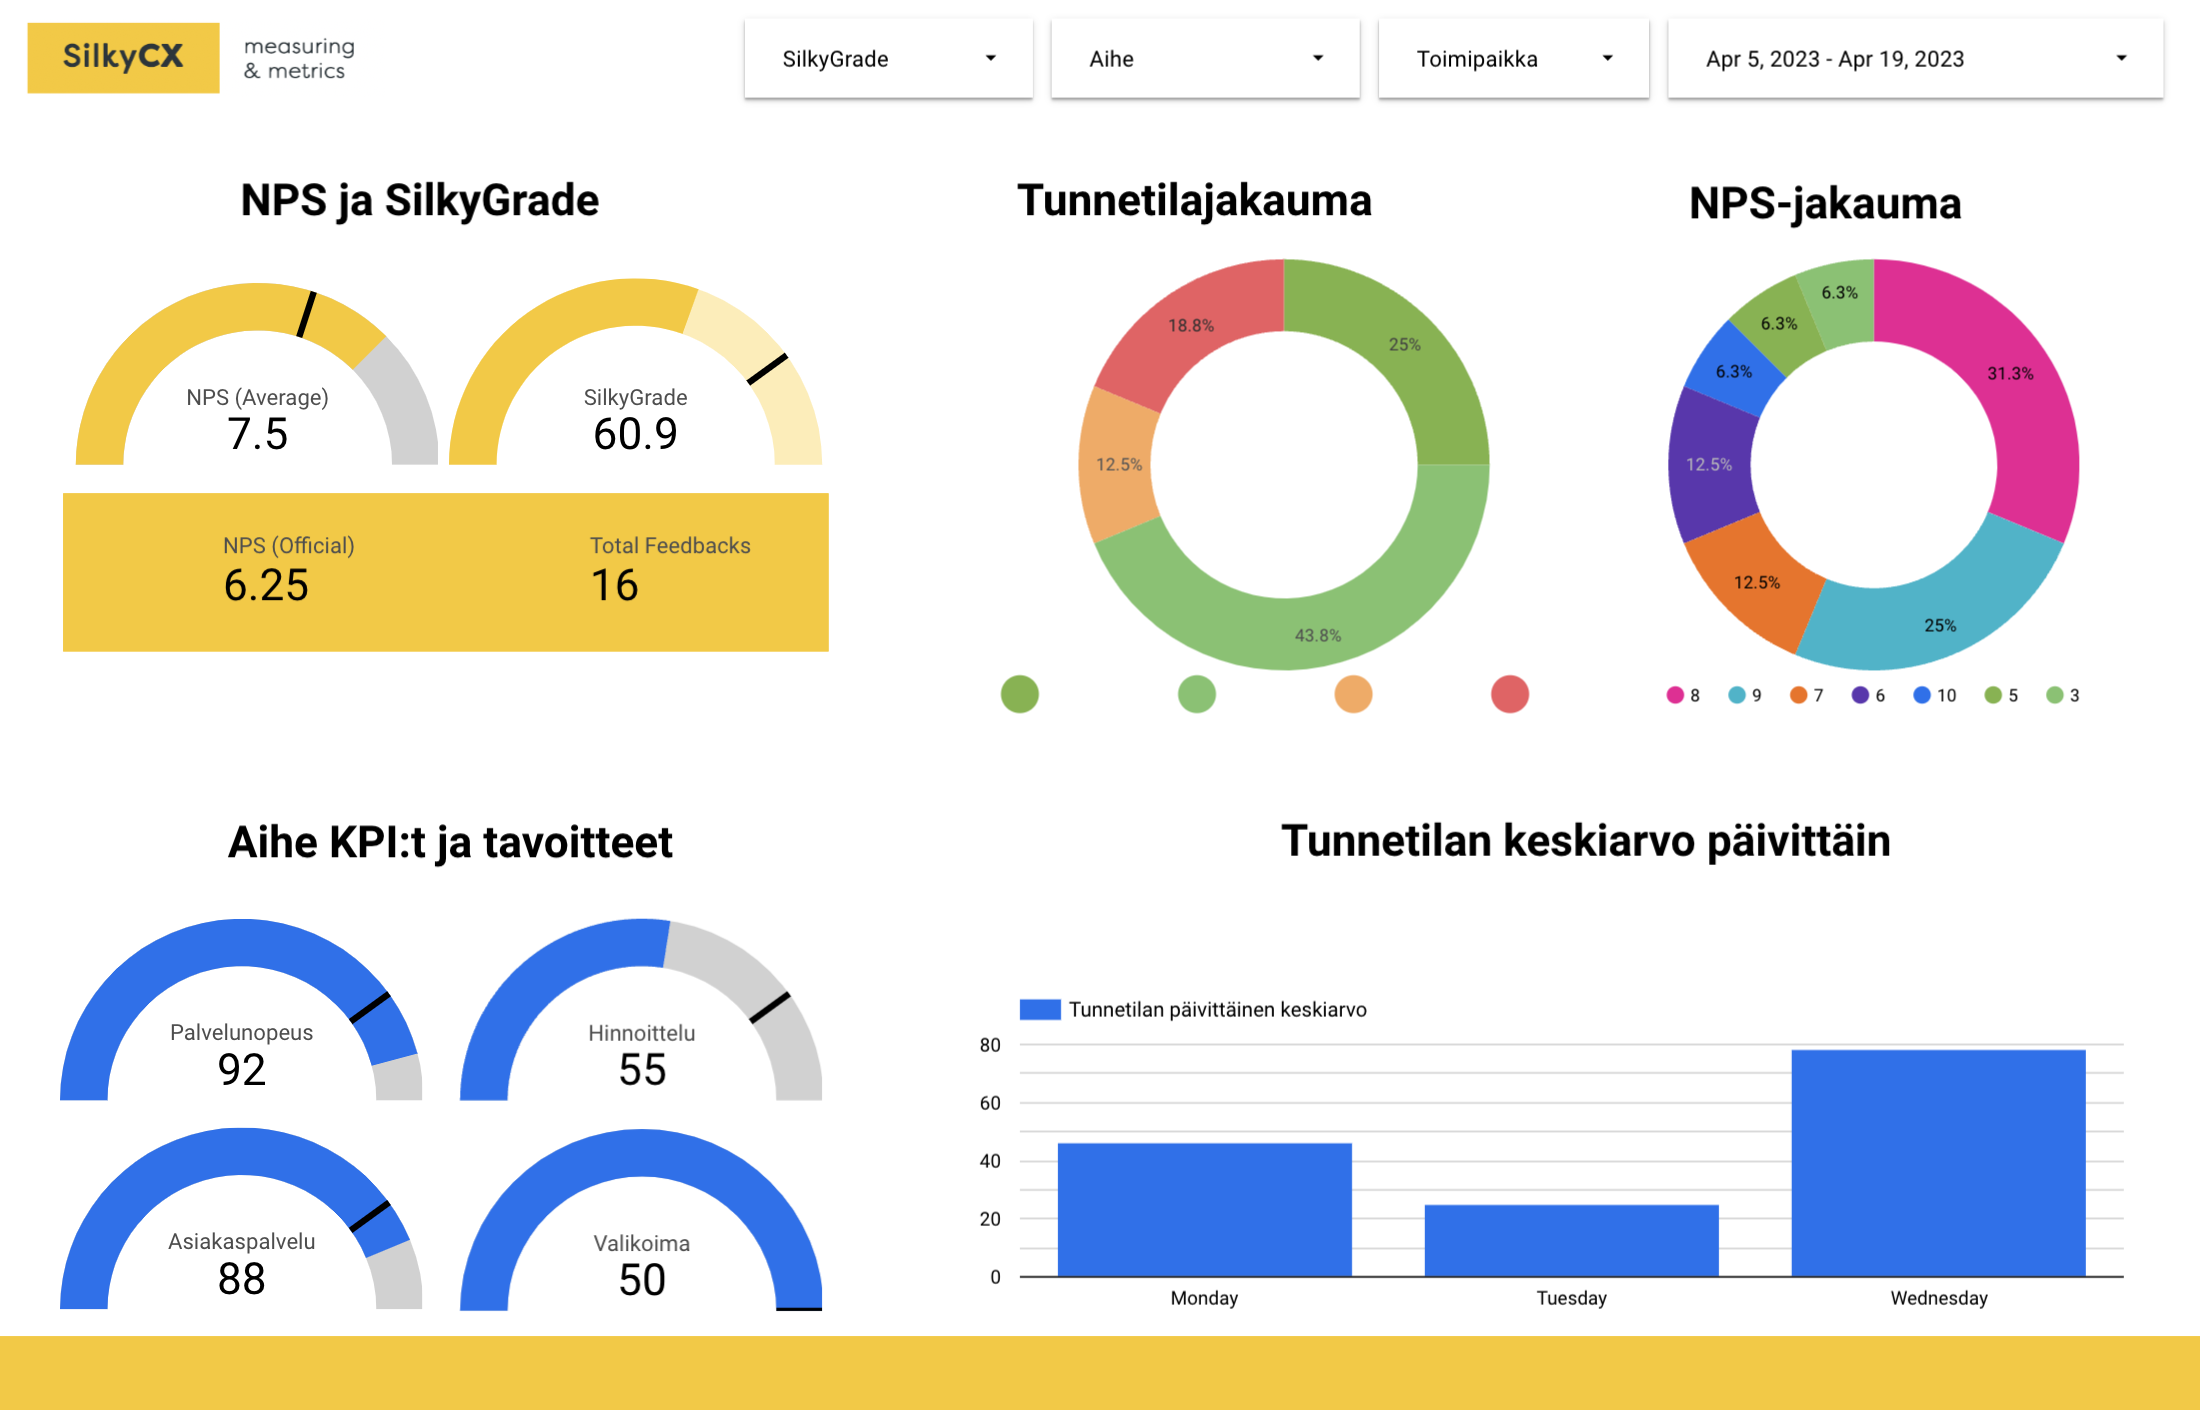Toggle the legend entry for score 6

(1868, 695)
